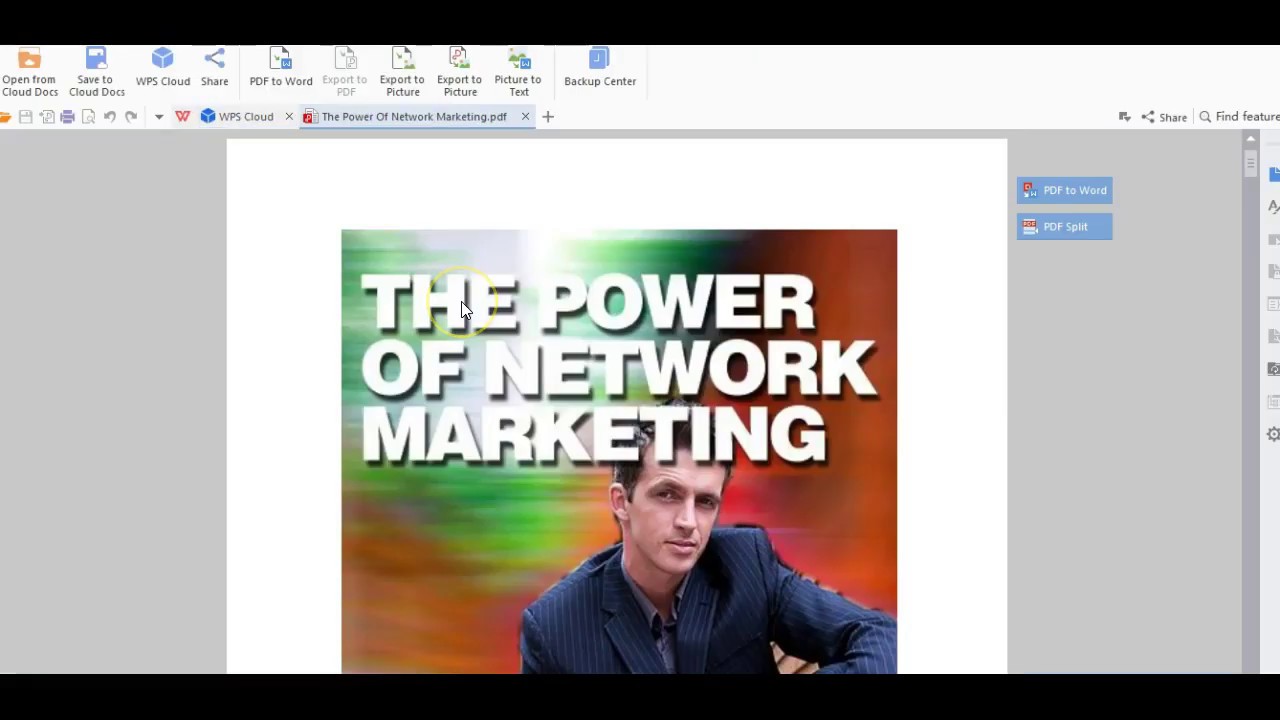Image resolution: width=1280 pixels, height=720 pixels.
Task: Click the red WPS home logo
Action: 182,117
